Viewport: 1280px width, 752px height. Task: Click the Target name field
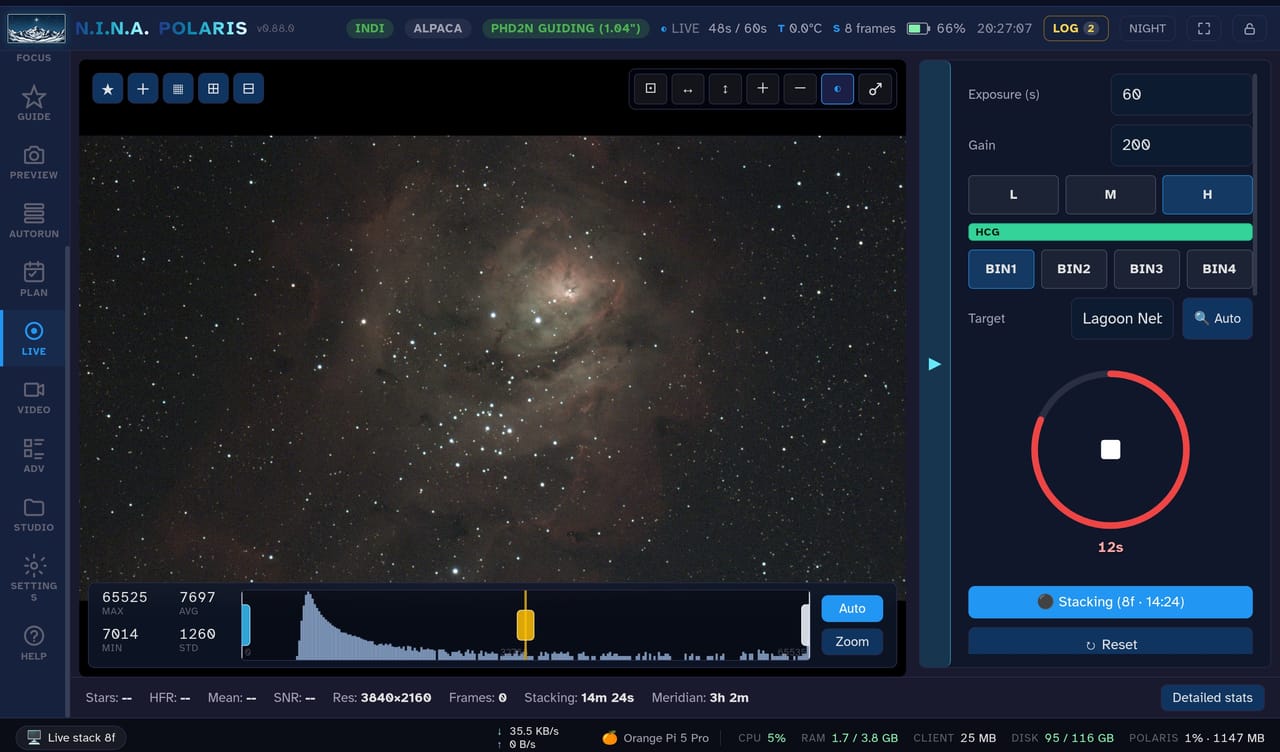click(x=1122, y=318)
